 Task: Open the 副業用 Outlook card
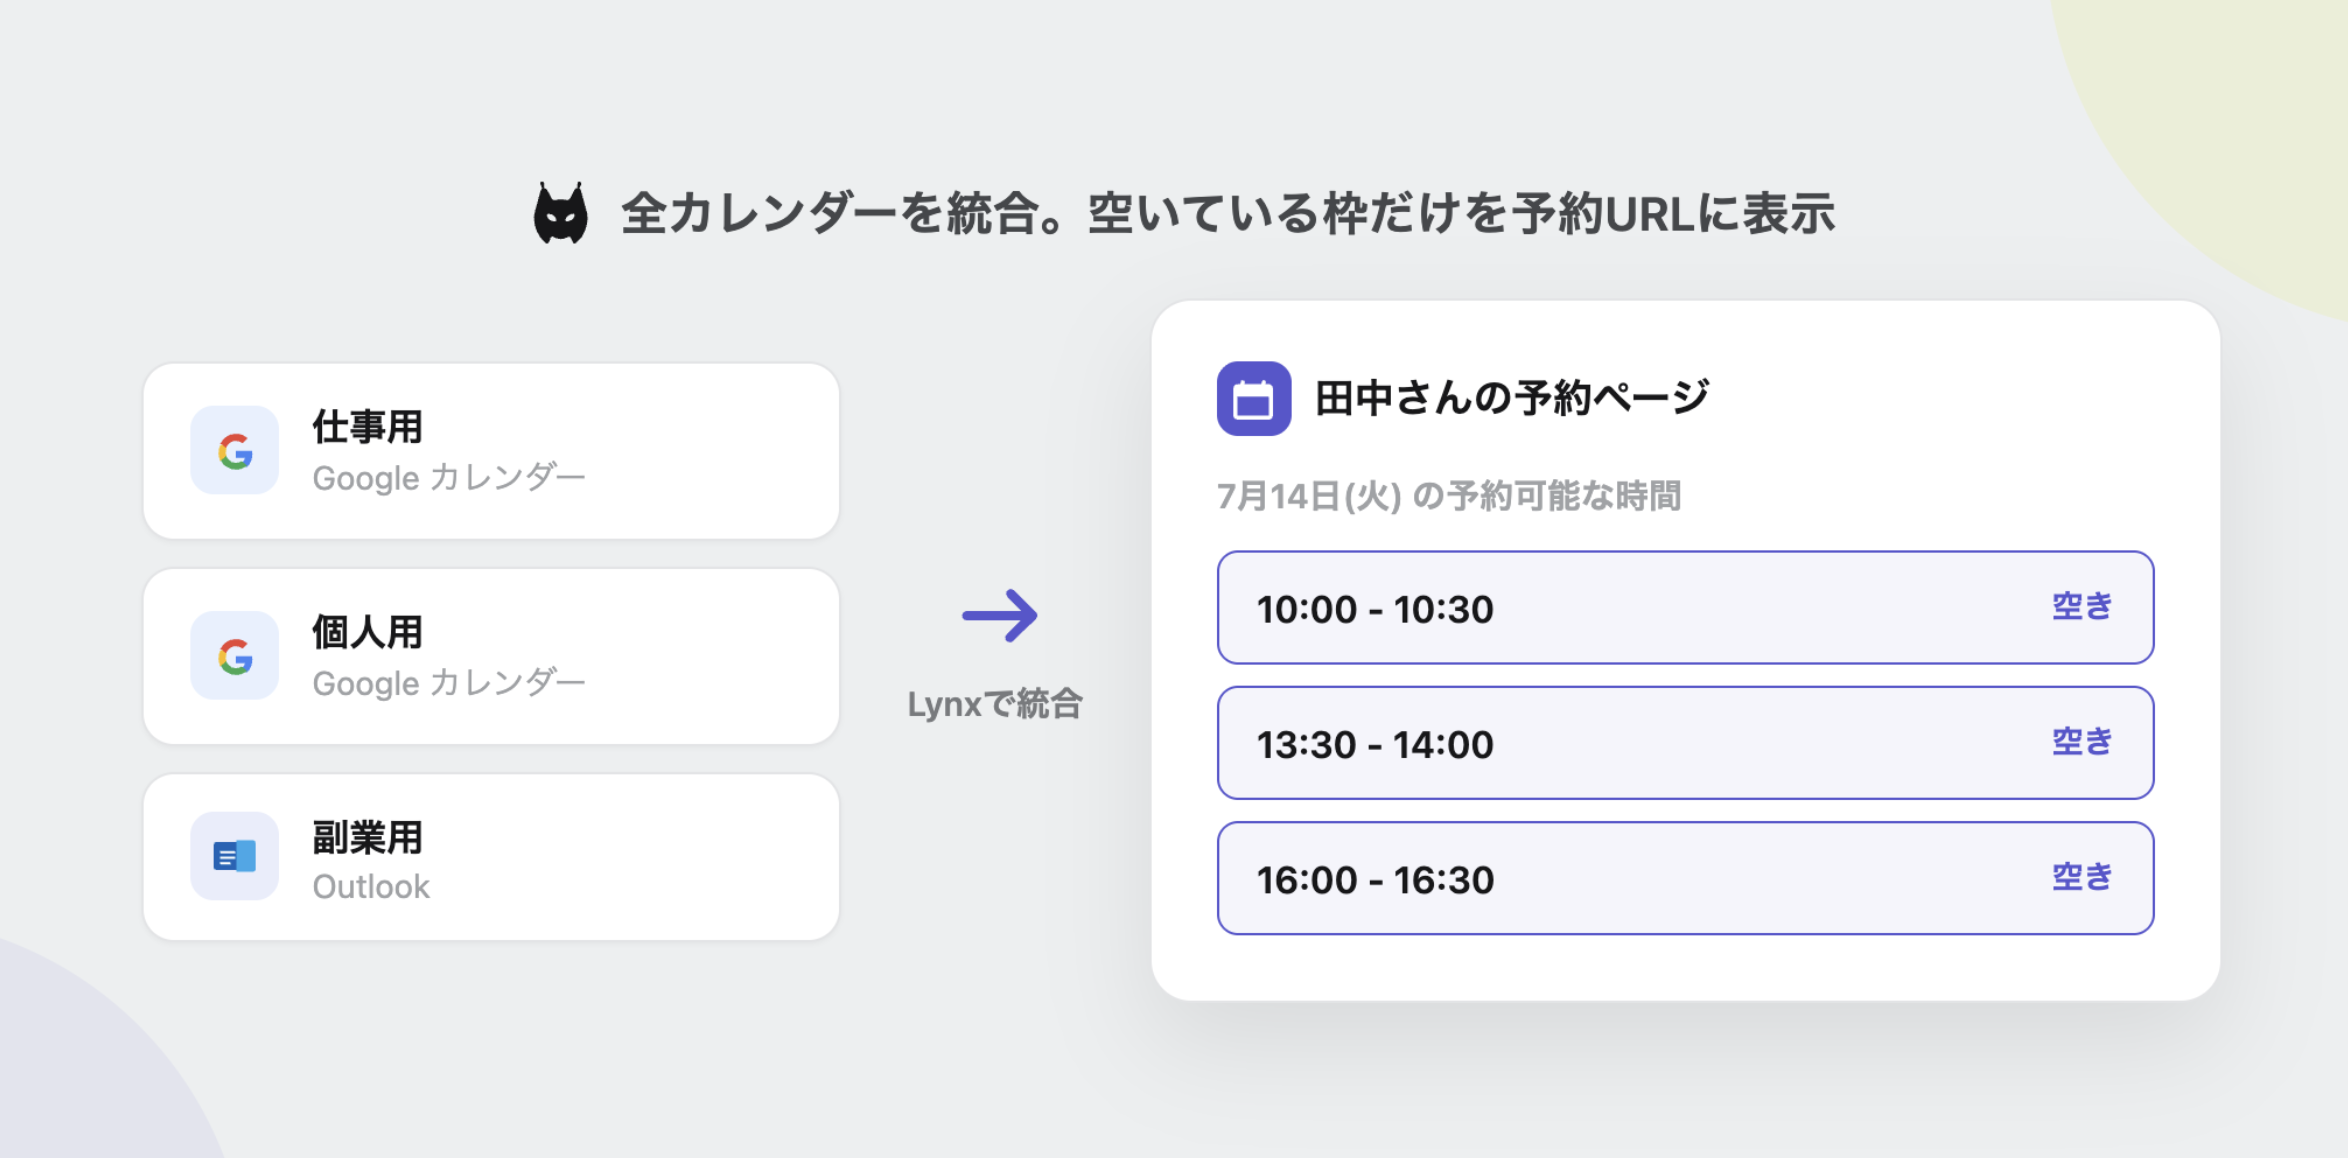click(491, 857)
